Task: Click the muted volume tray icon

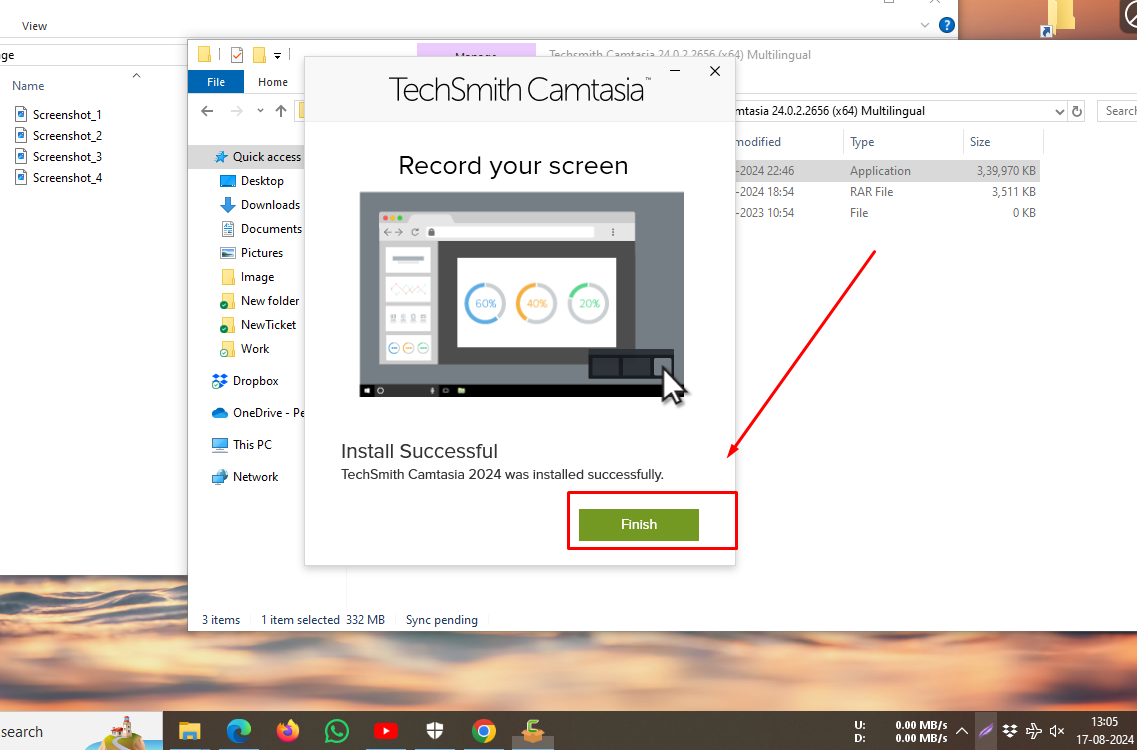Action: pos(1057,731)
